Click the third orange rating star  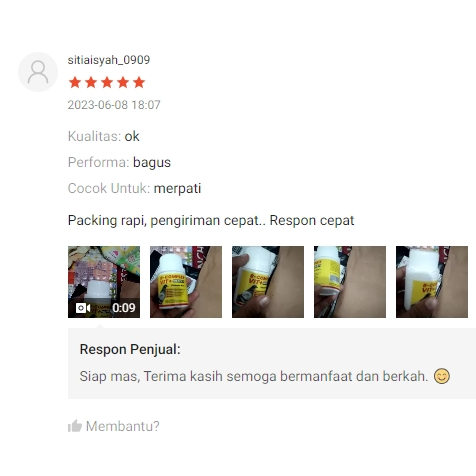pyautogui.click(x=107, y=82)
